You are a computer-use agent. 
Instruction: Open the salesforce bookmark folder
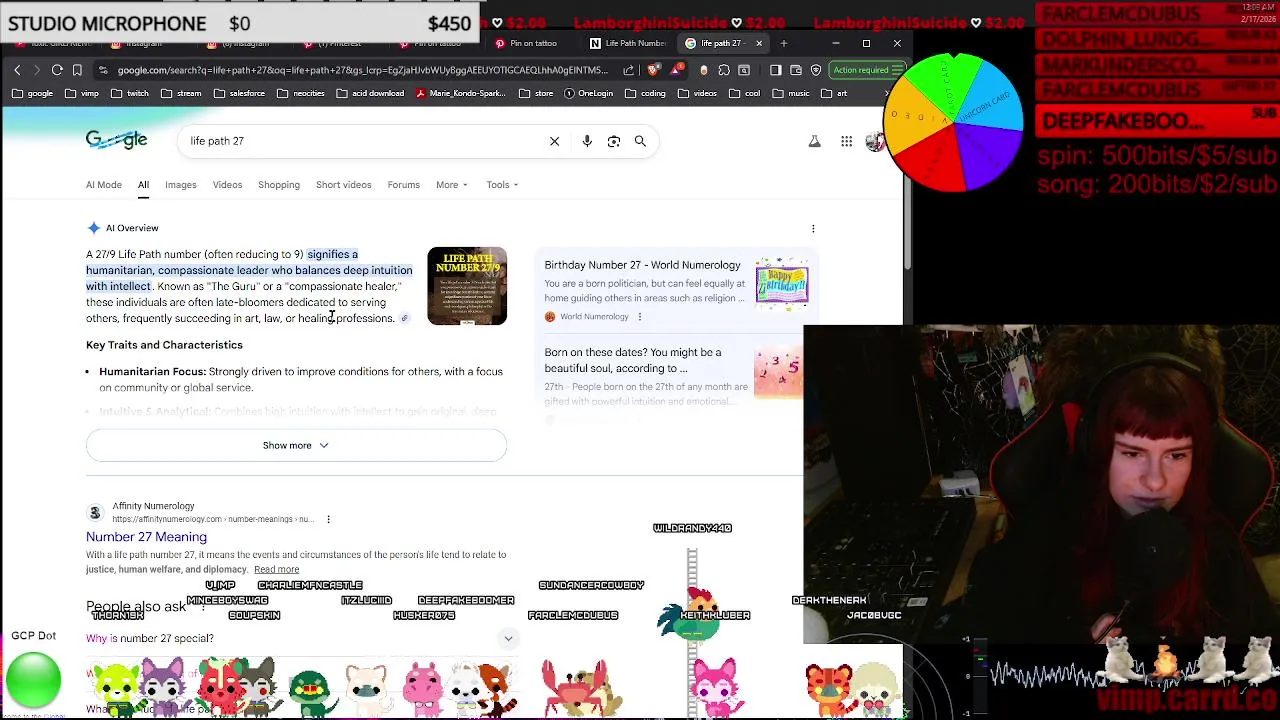pyautogui.click(x=238, y=93)
